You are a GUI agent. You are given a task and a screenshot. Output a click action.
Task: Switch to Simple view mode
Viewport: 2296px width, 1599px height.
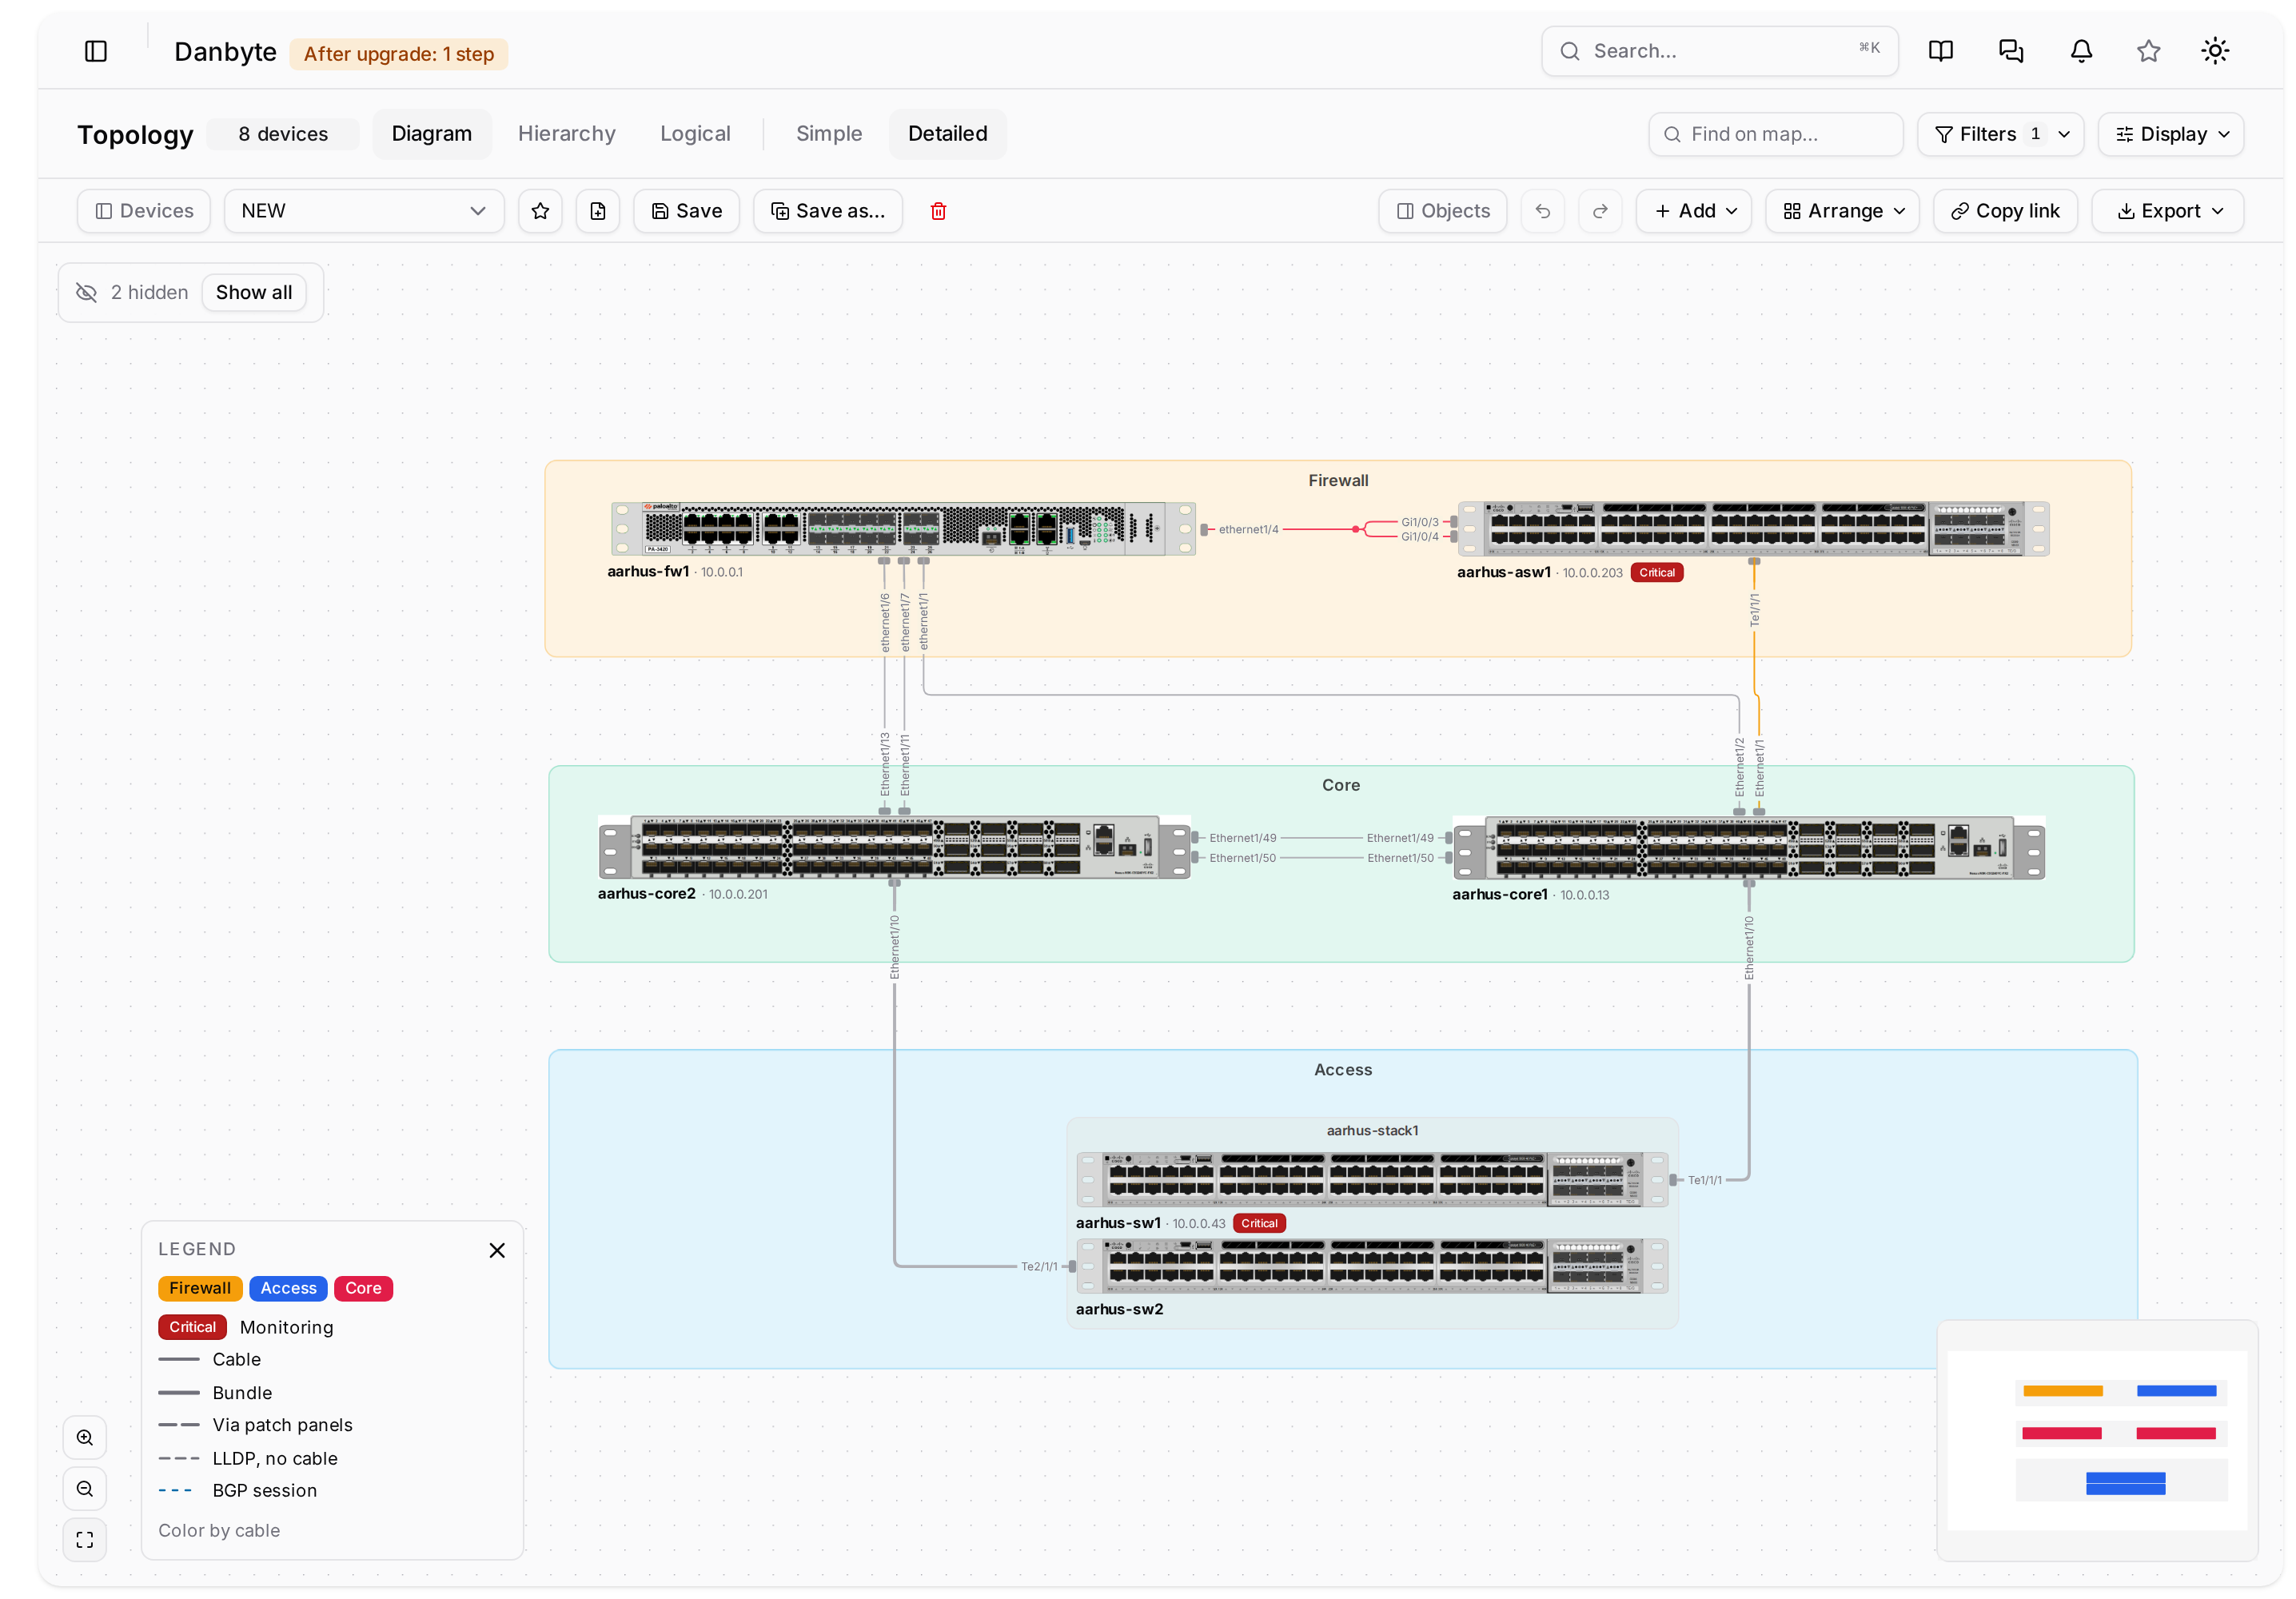pos(829,134)
